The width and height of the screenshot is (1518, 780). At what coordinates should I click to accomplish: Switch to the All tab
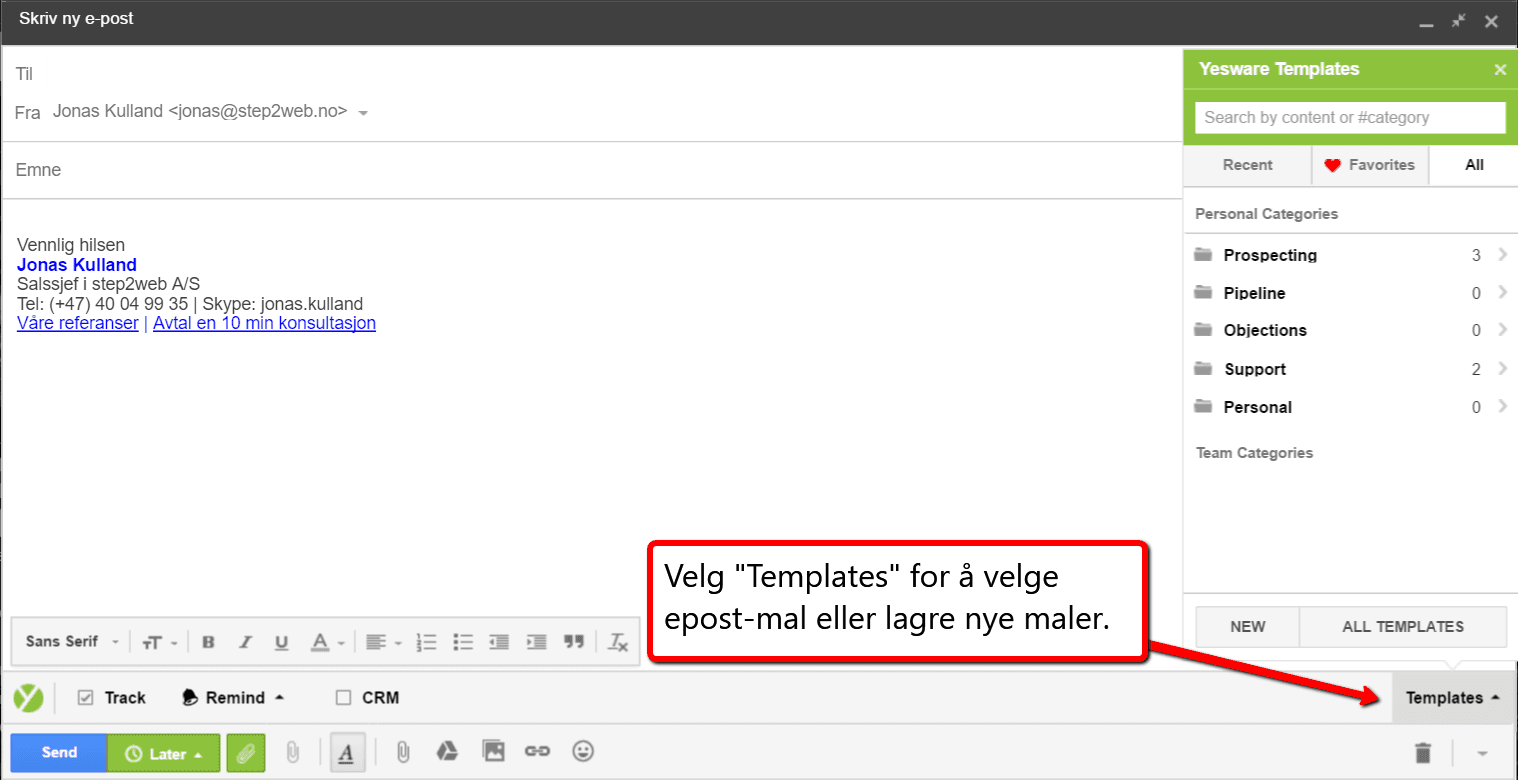pyautogui.click(x=1474, y=165)
